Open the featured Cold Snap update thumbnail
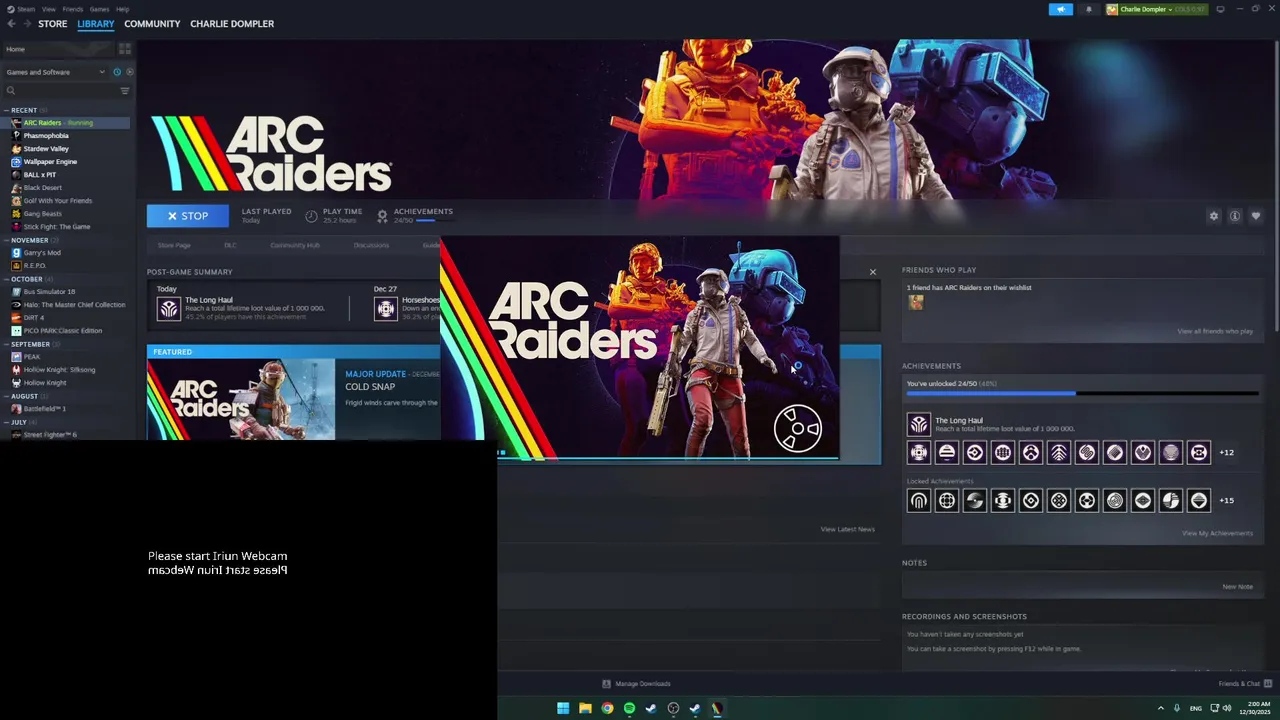Image resolution: width=1280 pixels, height=720 pixels. 241,399
